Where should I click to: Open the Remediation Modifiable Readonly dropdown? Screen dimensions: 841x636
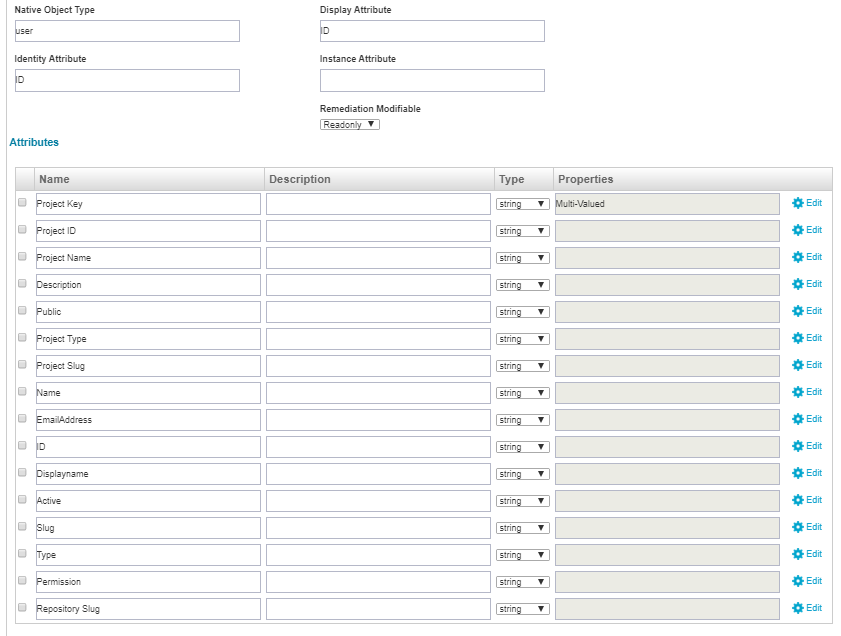tap(350, 125)
